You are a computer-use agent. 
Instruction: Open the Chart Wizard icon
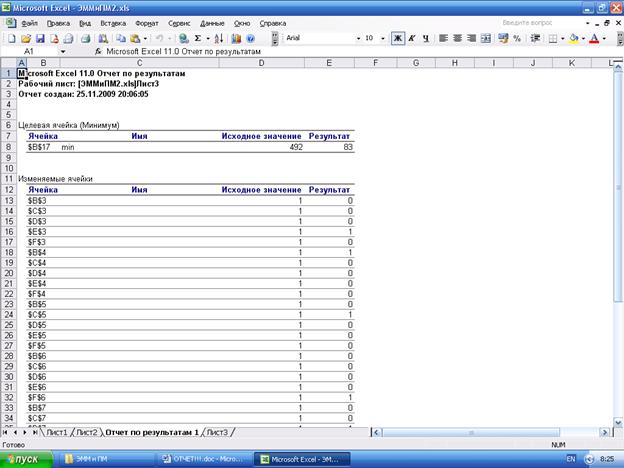pos(236,39)
